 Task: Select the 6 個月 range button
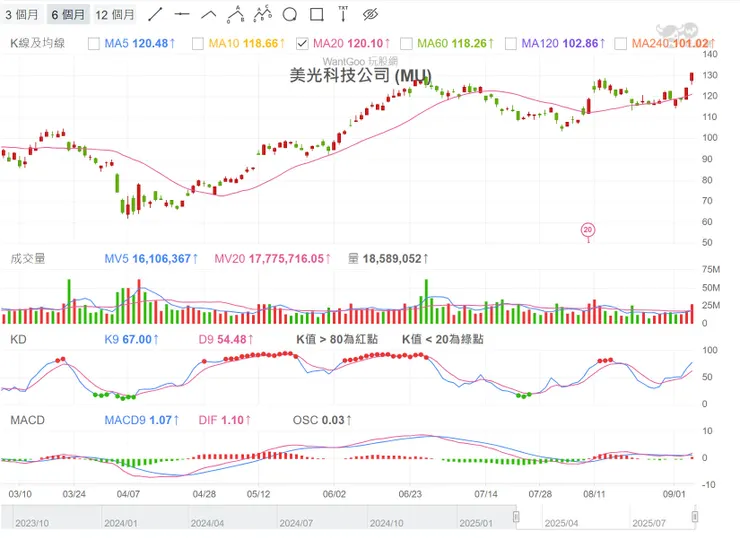pos(68,15)
